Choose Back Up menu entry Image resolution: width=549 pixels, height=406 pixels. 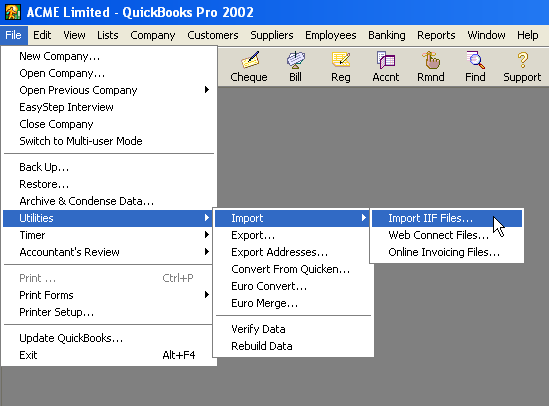click(x=109, y=167)
